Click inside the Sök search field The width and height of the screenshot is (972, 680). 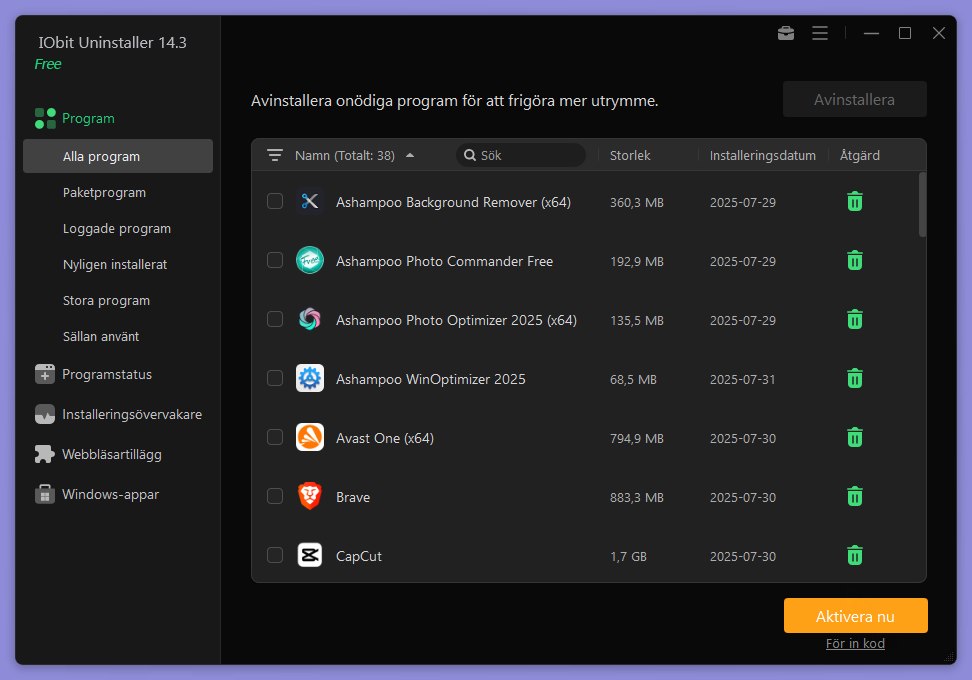520,155
